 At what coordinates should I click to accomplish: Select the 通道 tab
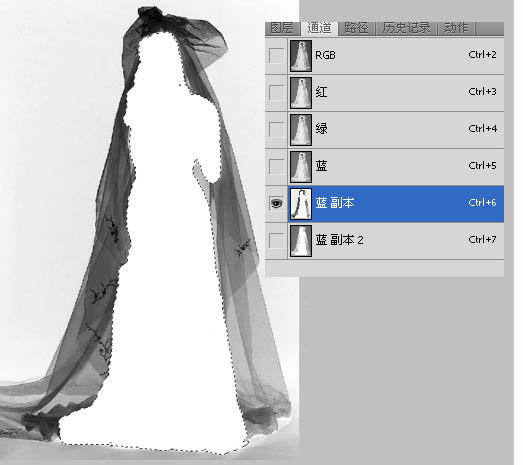coord(320,28)
